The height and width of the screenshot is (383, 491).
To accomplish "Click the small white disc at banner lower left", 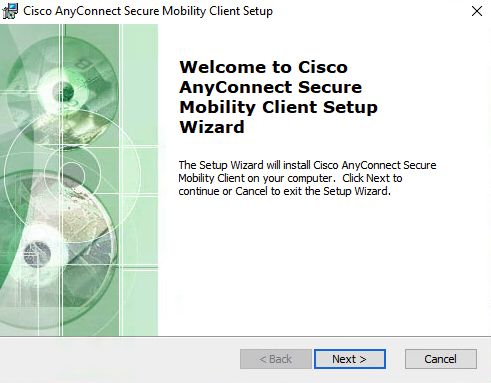I will coord(37,254).
